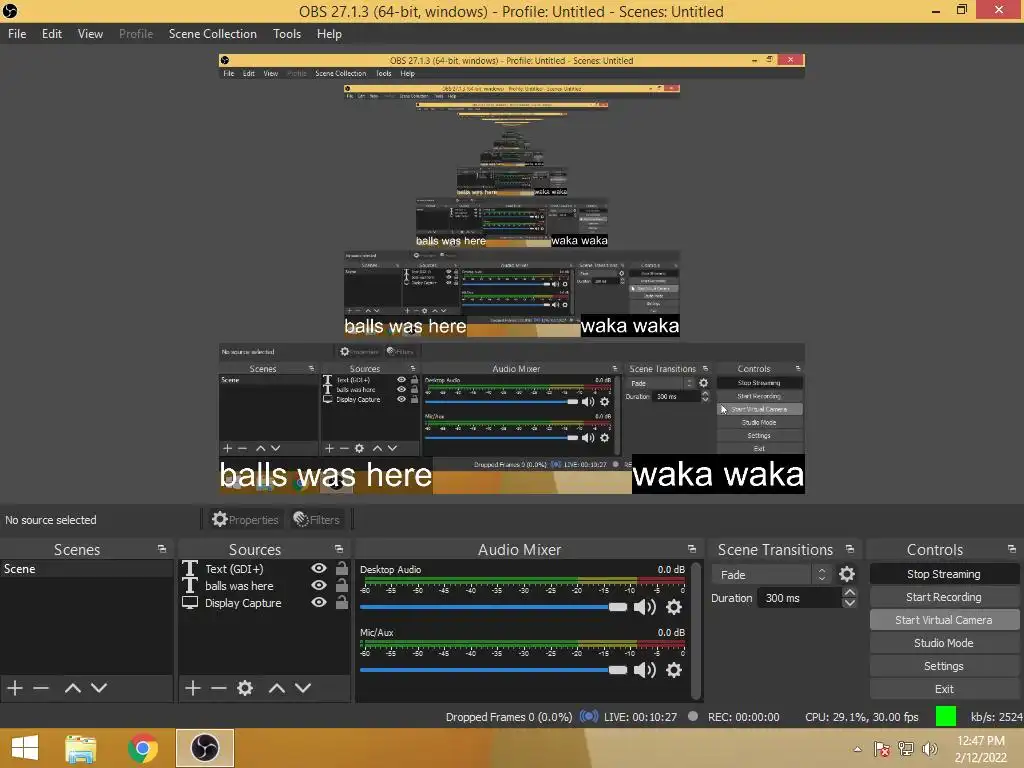Image resolution: width=1024 pixels, height=768 pixels.
Task: Select the Display Capture source
Action: pos(243,603)
